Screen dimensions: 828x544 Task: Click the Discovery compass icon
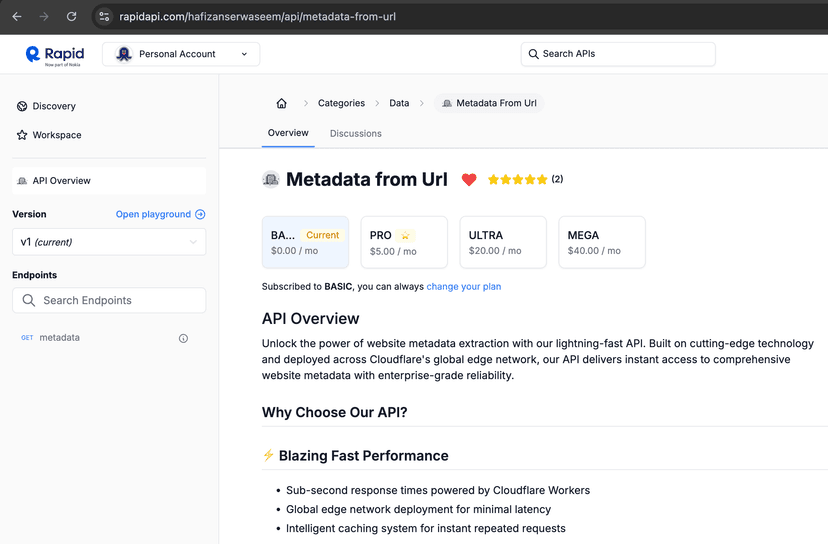tap(22, 106)
